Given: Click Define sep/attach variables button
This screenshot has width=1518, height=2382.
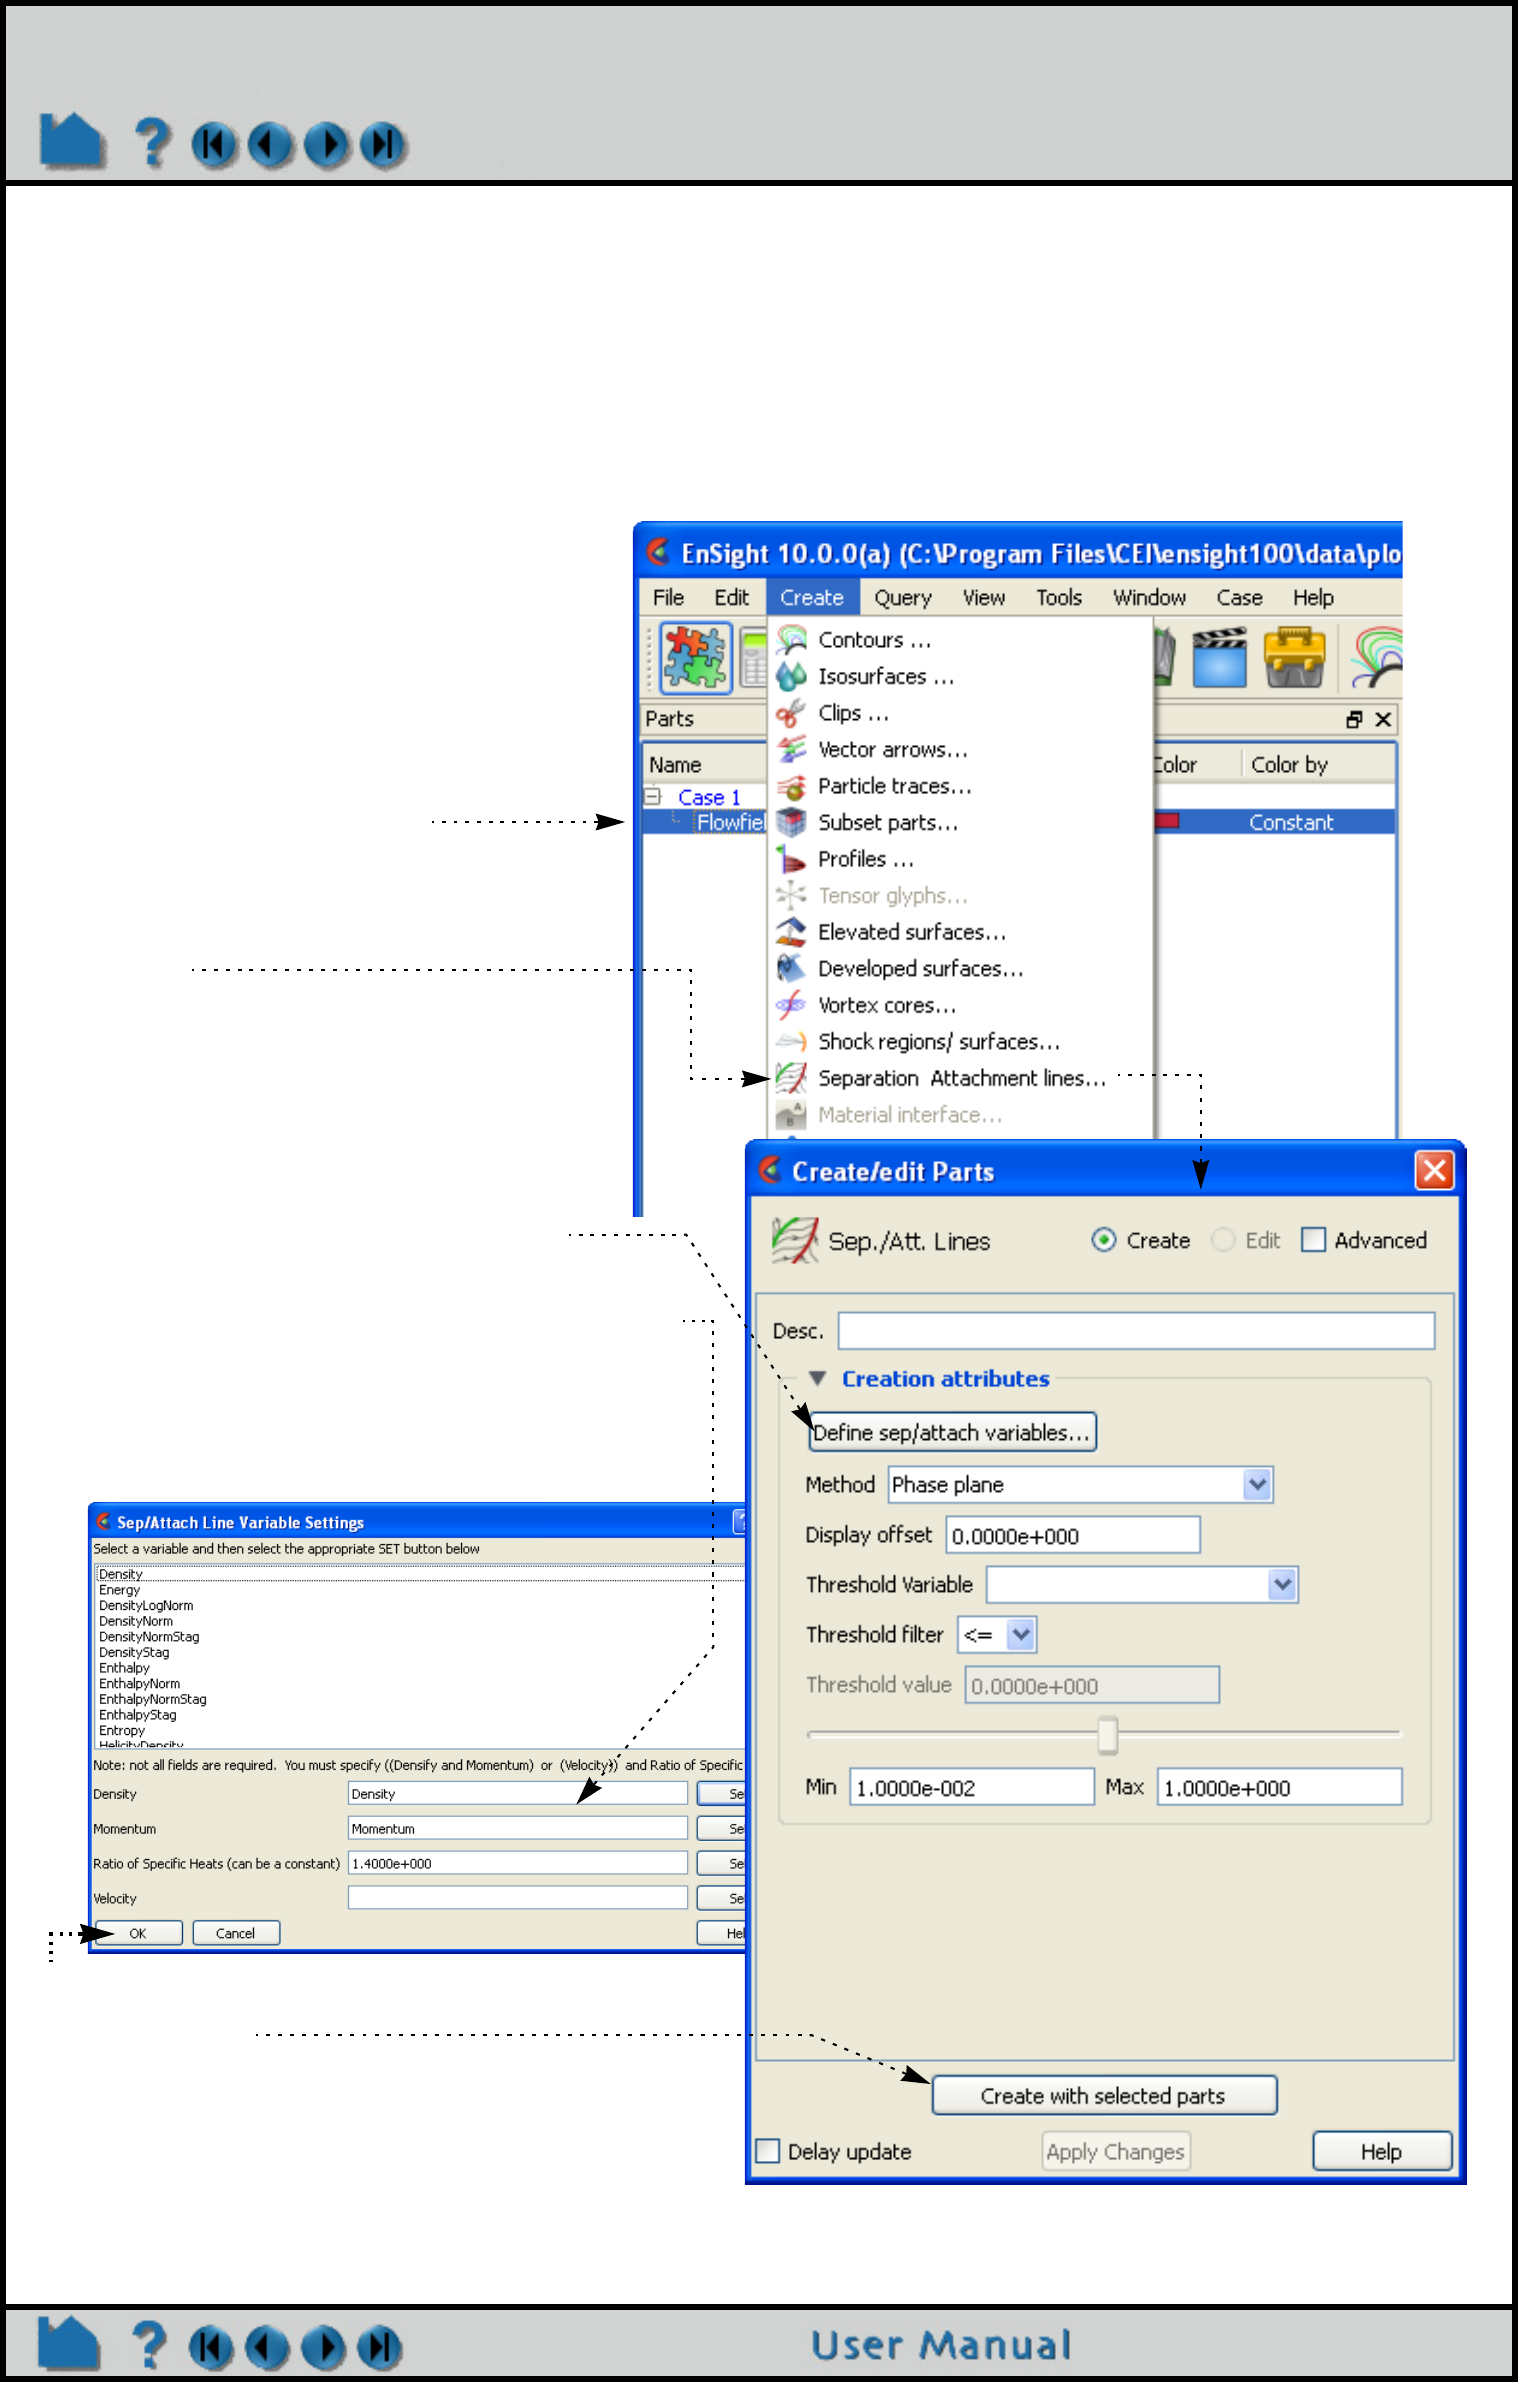Looking at the screenshot, I should [952, 1432].
